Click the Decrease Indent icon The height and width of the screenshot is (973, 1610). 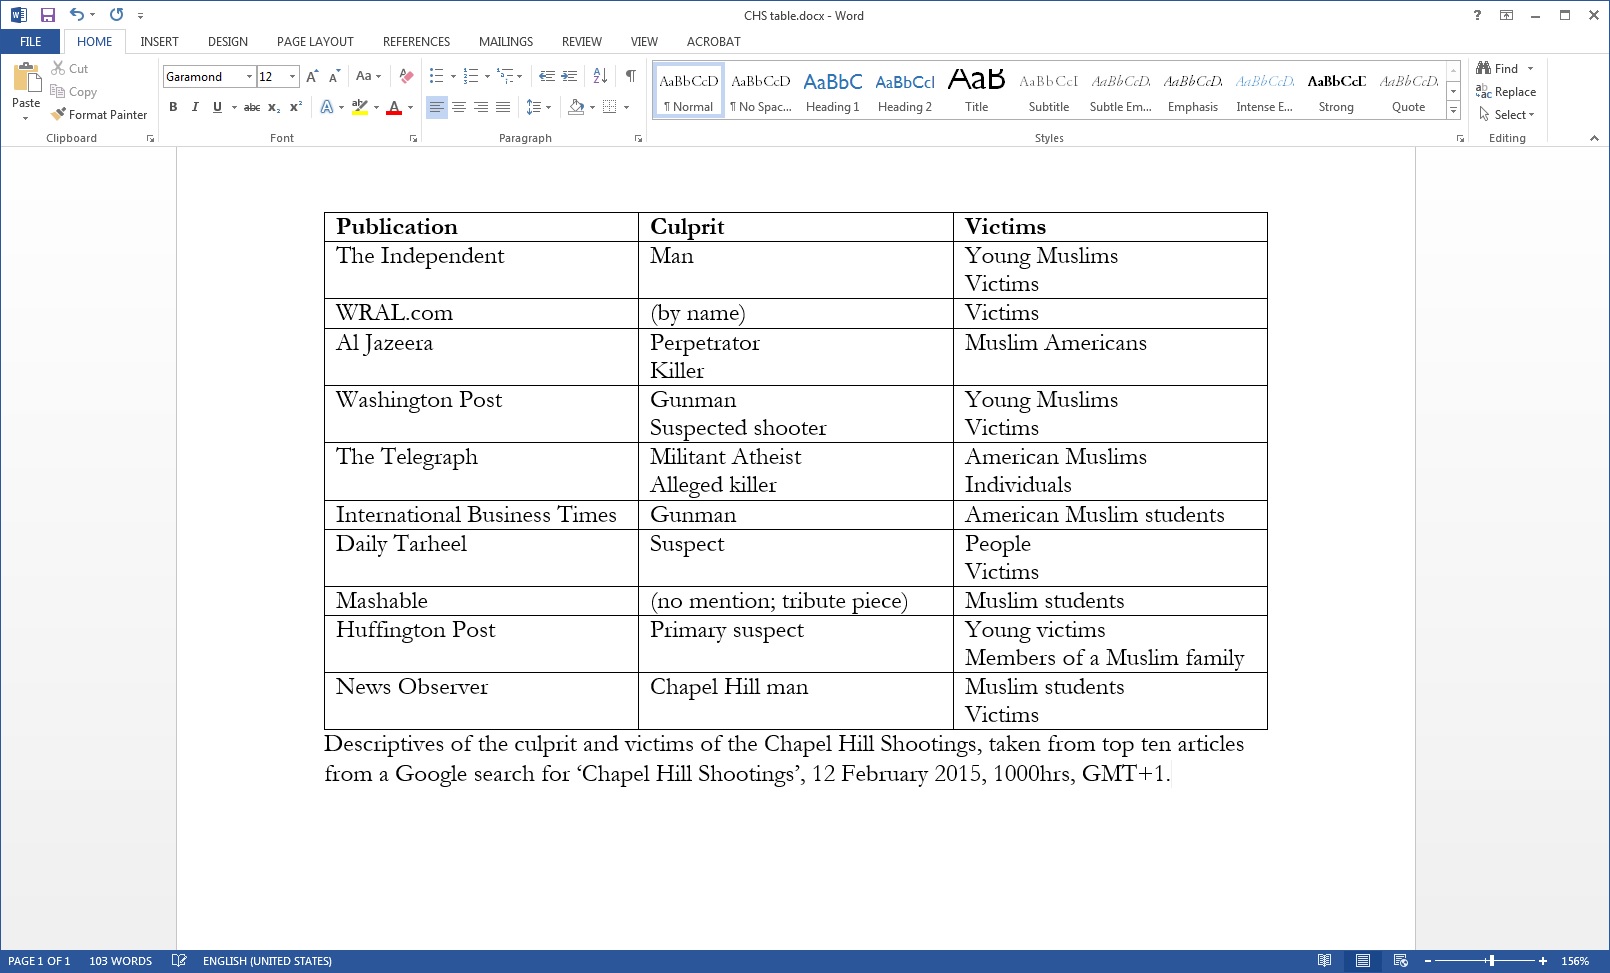point(546,76)
